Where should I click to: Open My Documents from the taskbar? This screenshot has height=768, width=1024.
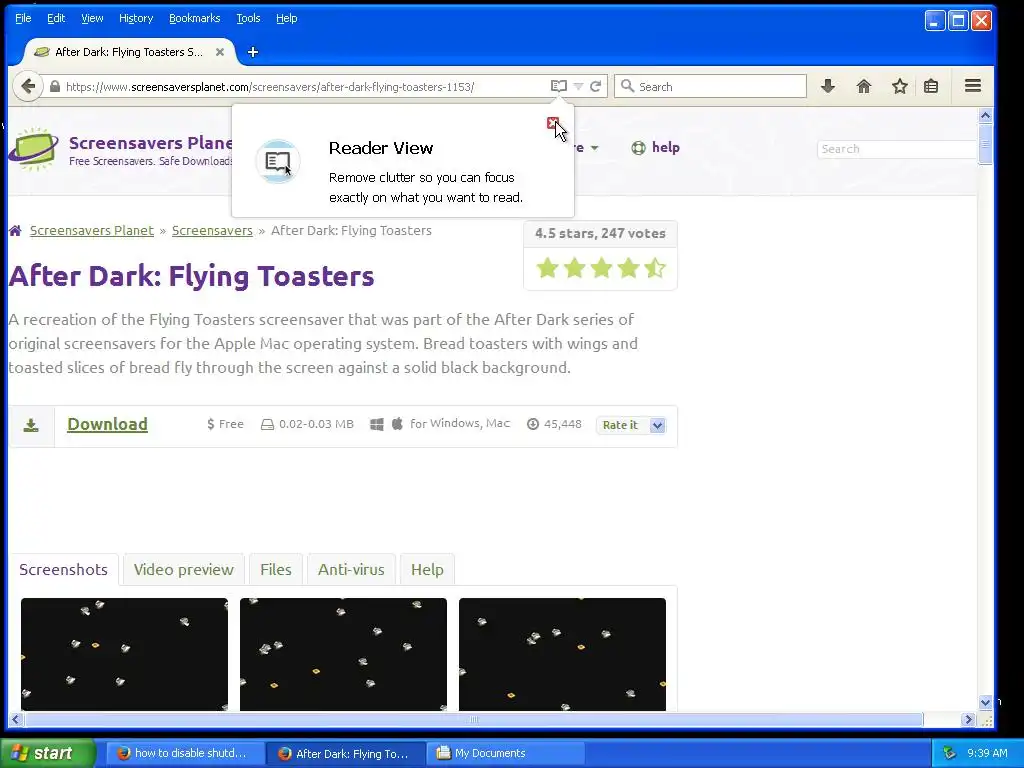point(505,753)
